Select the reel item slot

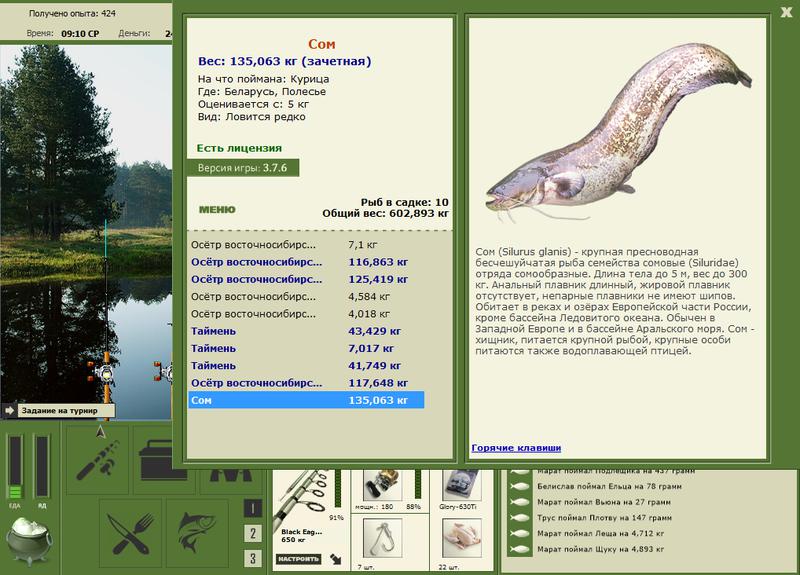coord(382,485)
